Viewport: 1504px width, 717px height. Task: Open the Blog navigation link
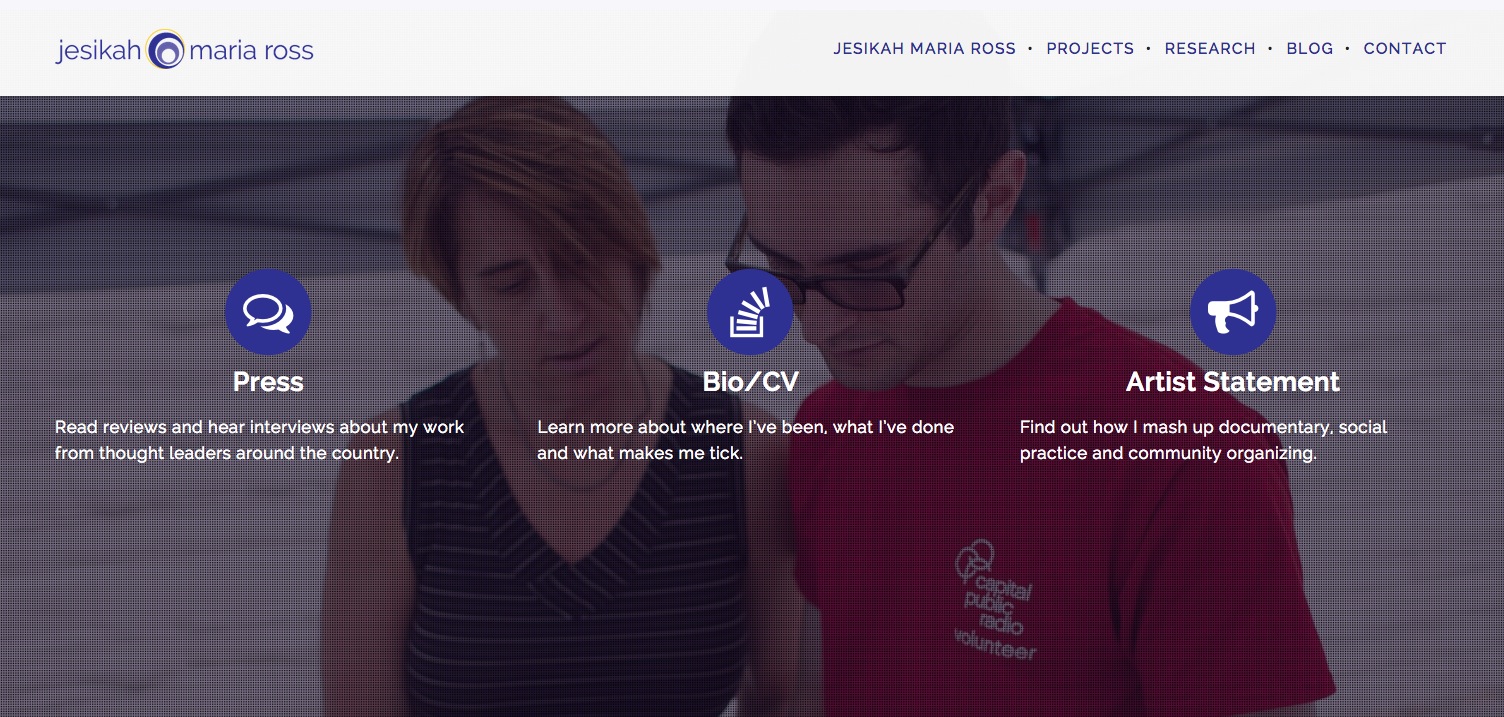point(1310,48)
